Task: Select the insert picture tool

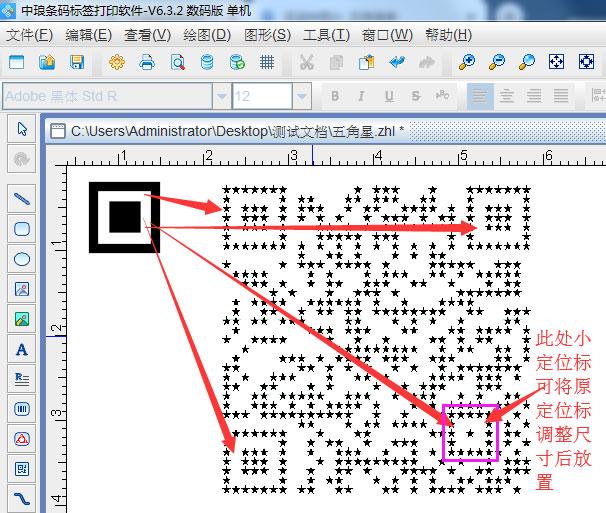Action: (22, 289)
